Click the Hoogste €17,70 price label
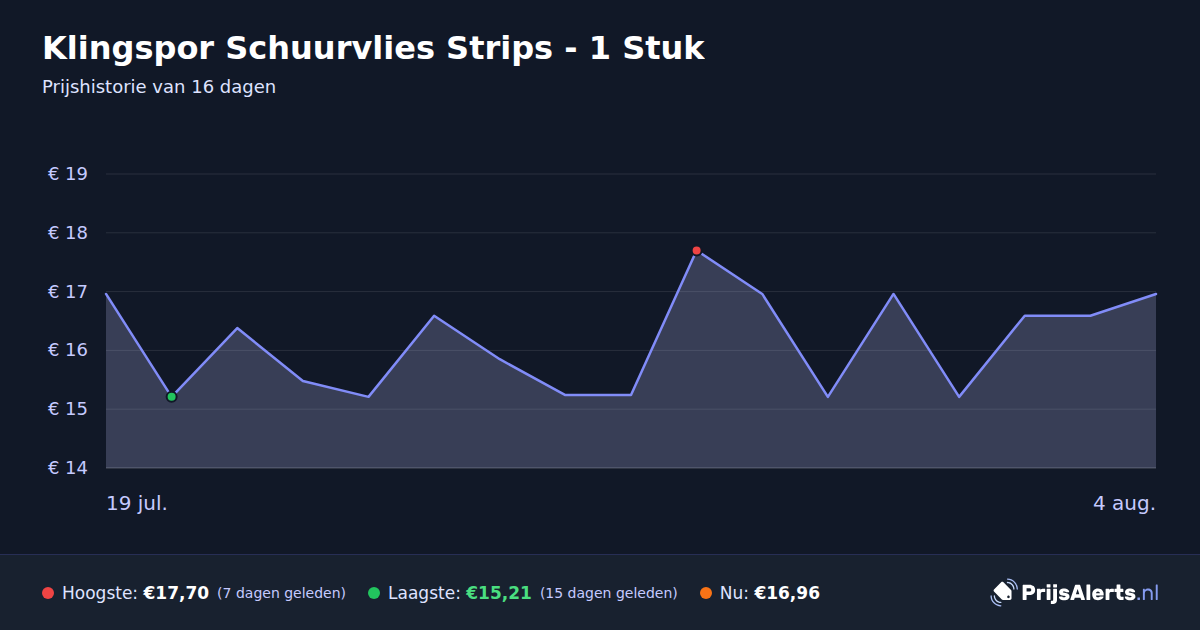 [x=135, y=593]
